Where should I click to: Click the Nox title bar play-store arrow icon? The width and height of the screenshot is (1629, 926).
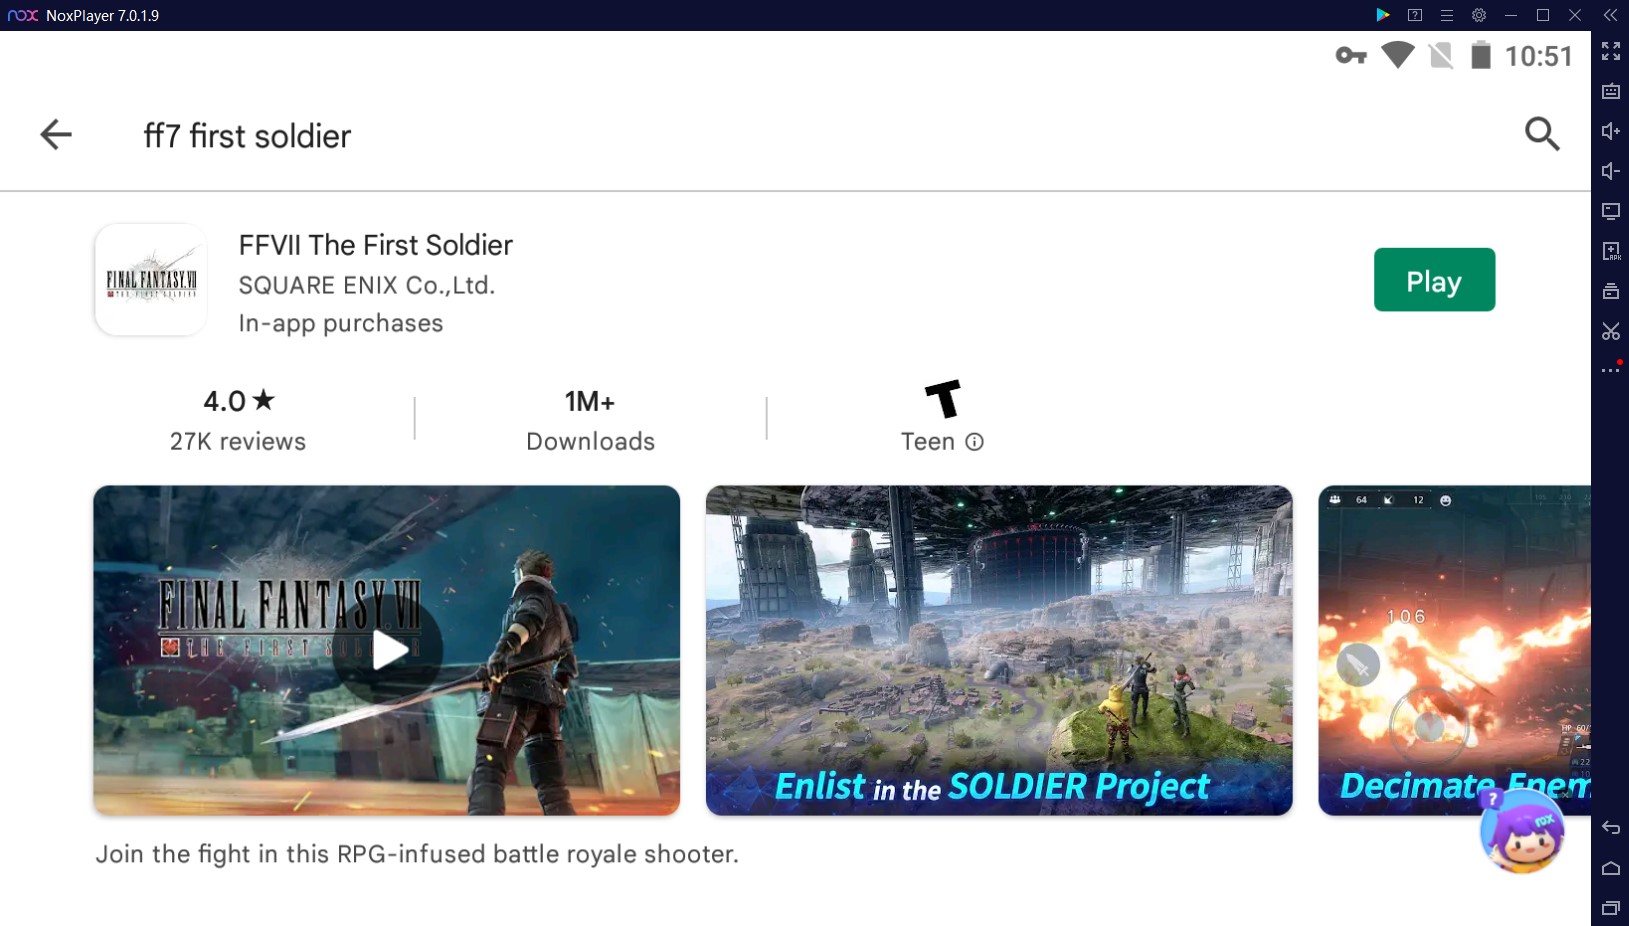[1382, 15]
